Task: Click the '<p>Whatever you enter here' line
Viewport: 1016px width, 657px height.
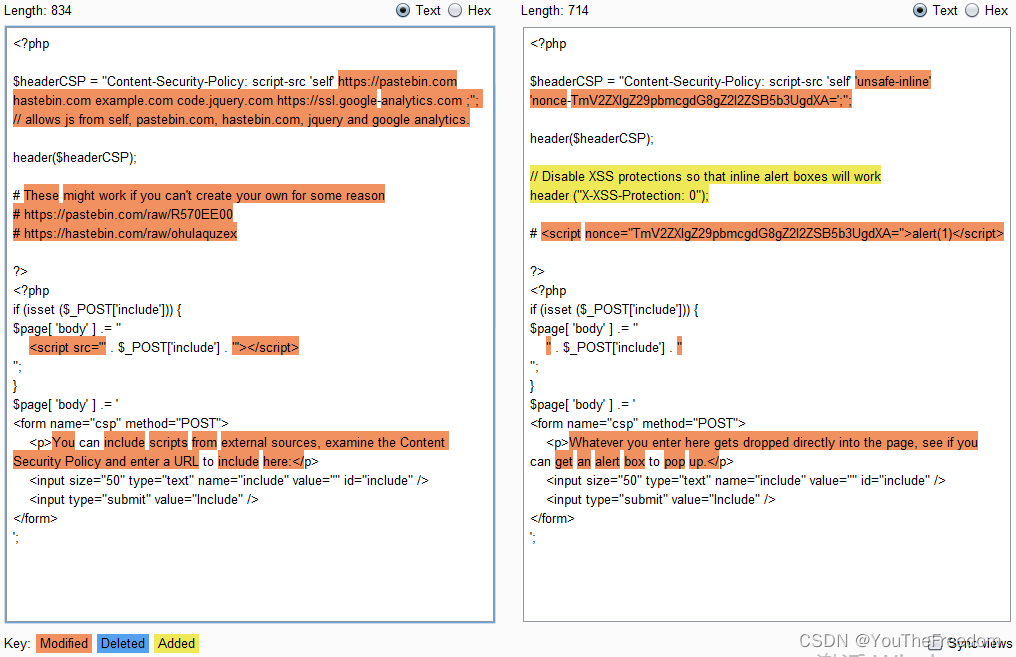Action: [x=762, y=443]
